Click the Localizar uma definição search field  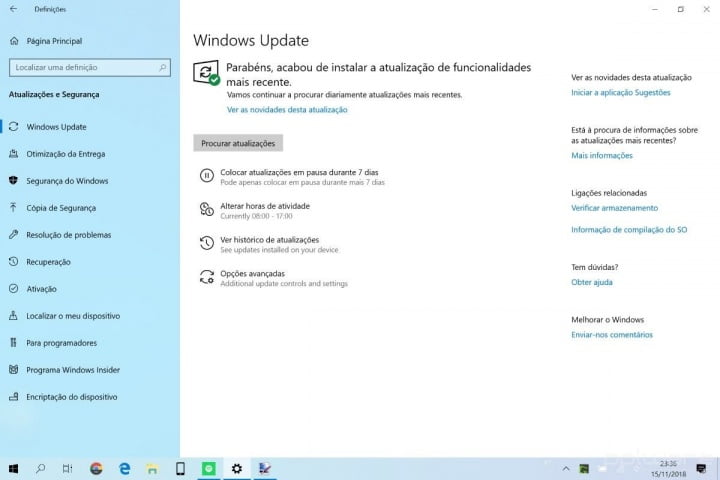pyautogui.click(x=90, y=67)
